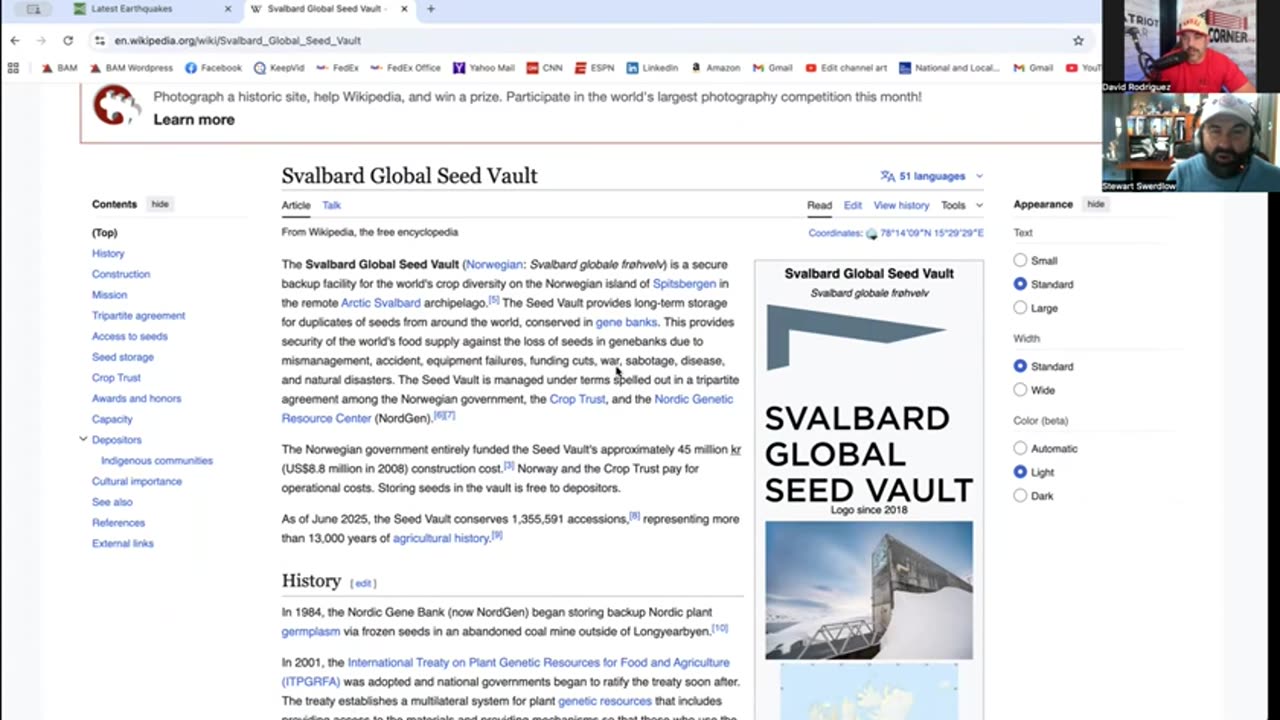The image size is (1280, 720).
Task: Hide the Appearance panel
Action: pyautogui.click(x=1096, y=204)
